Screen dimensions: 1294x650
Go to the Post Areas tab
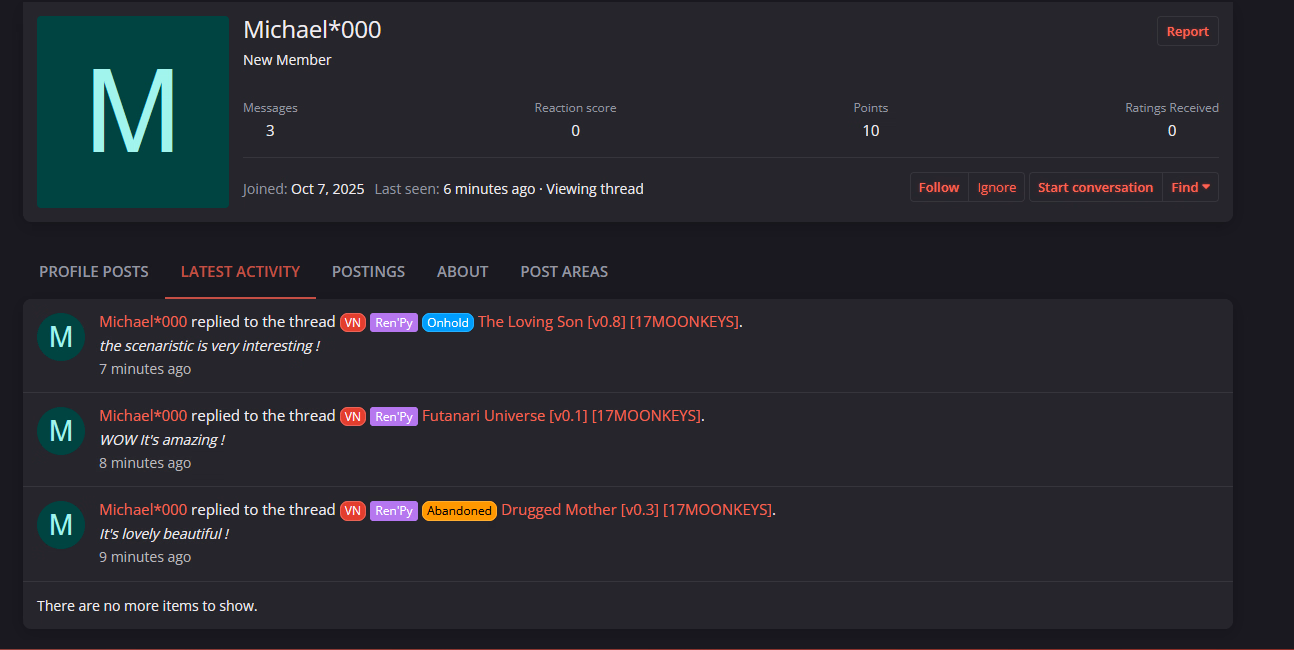click(x=564, y=271)
